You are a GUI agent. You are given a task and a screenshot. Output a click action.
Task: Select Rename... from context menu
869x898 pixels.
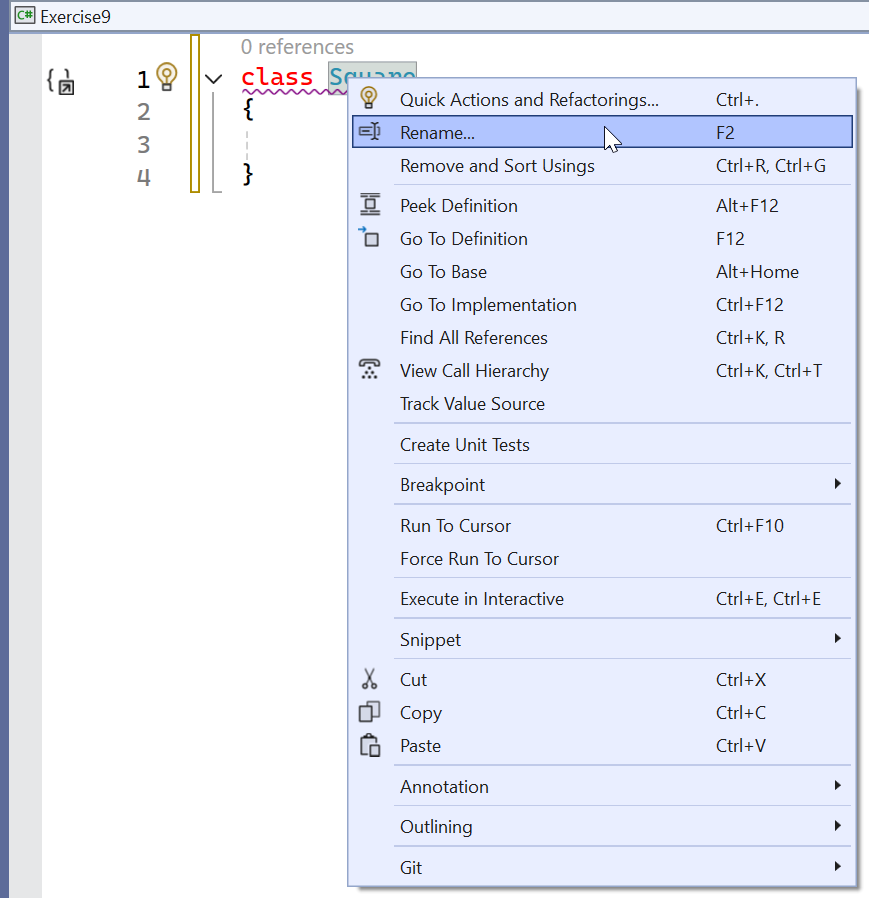[602, 132]
